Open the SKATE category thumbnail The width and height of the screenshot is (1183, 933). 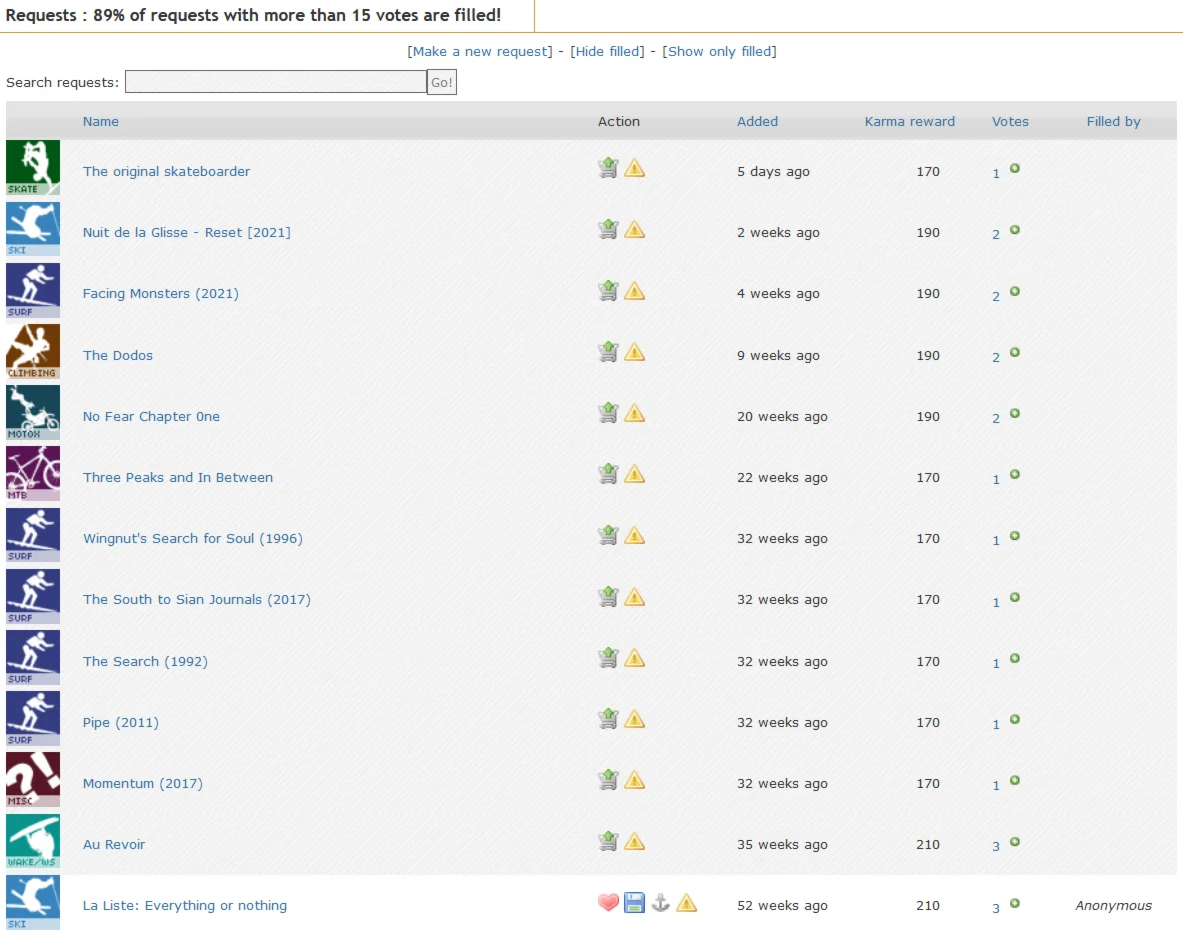pyautogui.click(x=33, y=167)
